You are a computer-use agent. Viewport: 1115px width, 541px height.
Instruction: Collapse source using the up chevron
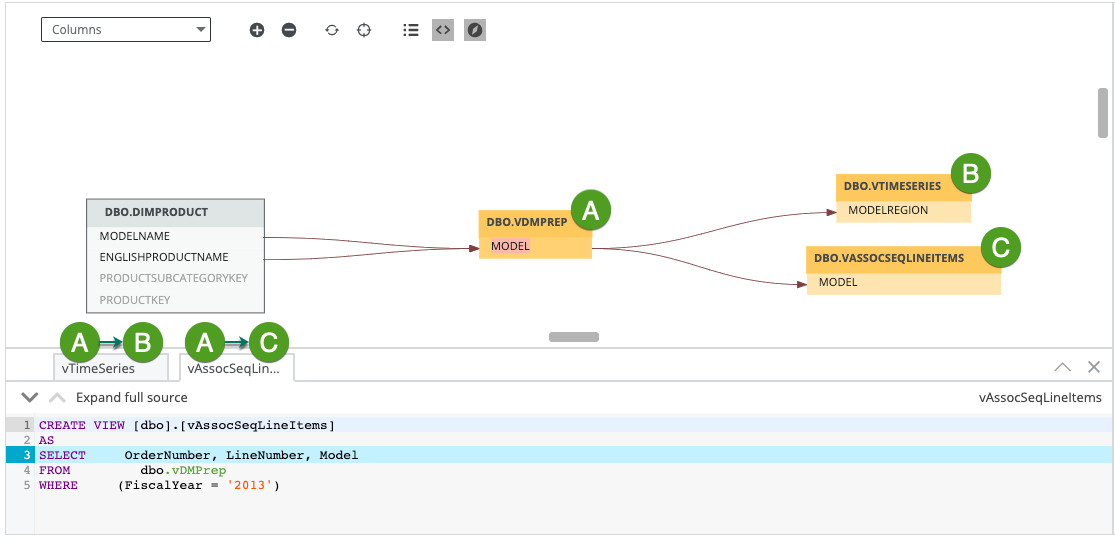[x=57, y=397]
